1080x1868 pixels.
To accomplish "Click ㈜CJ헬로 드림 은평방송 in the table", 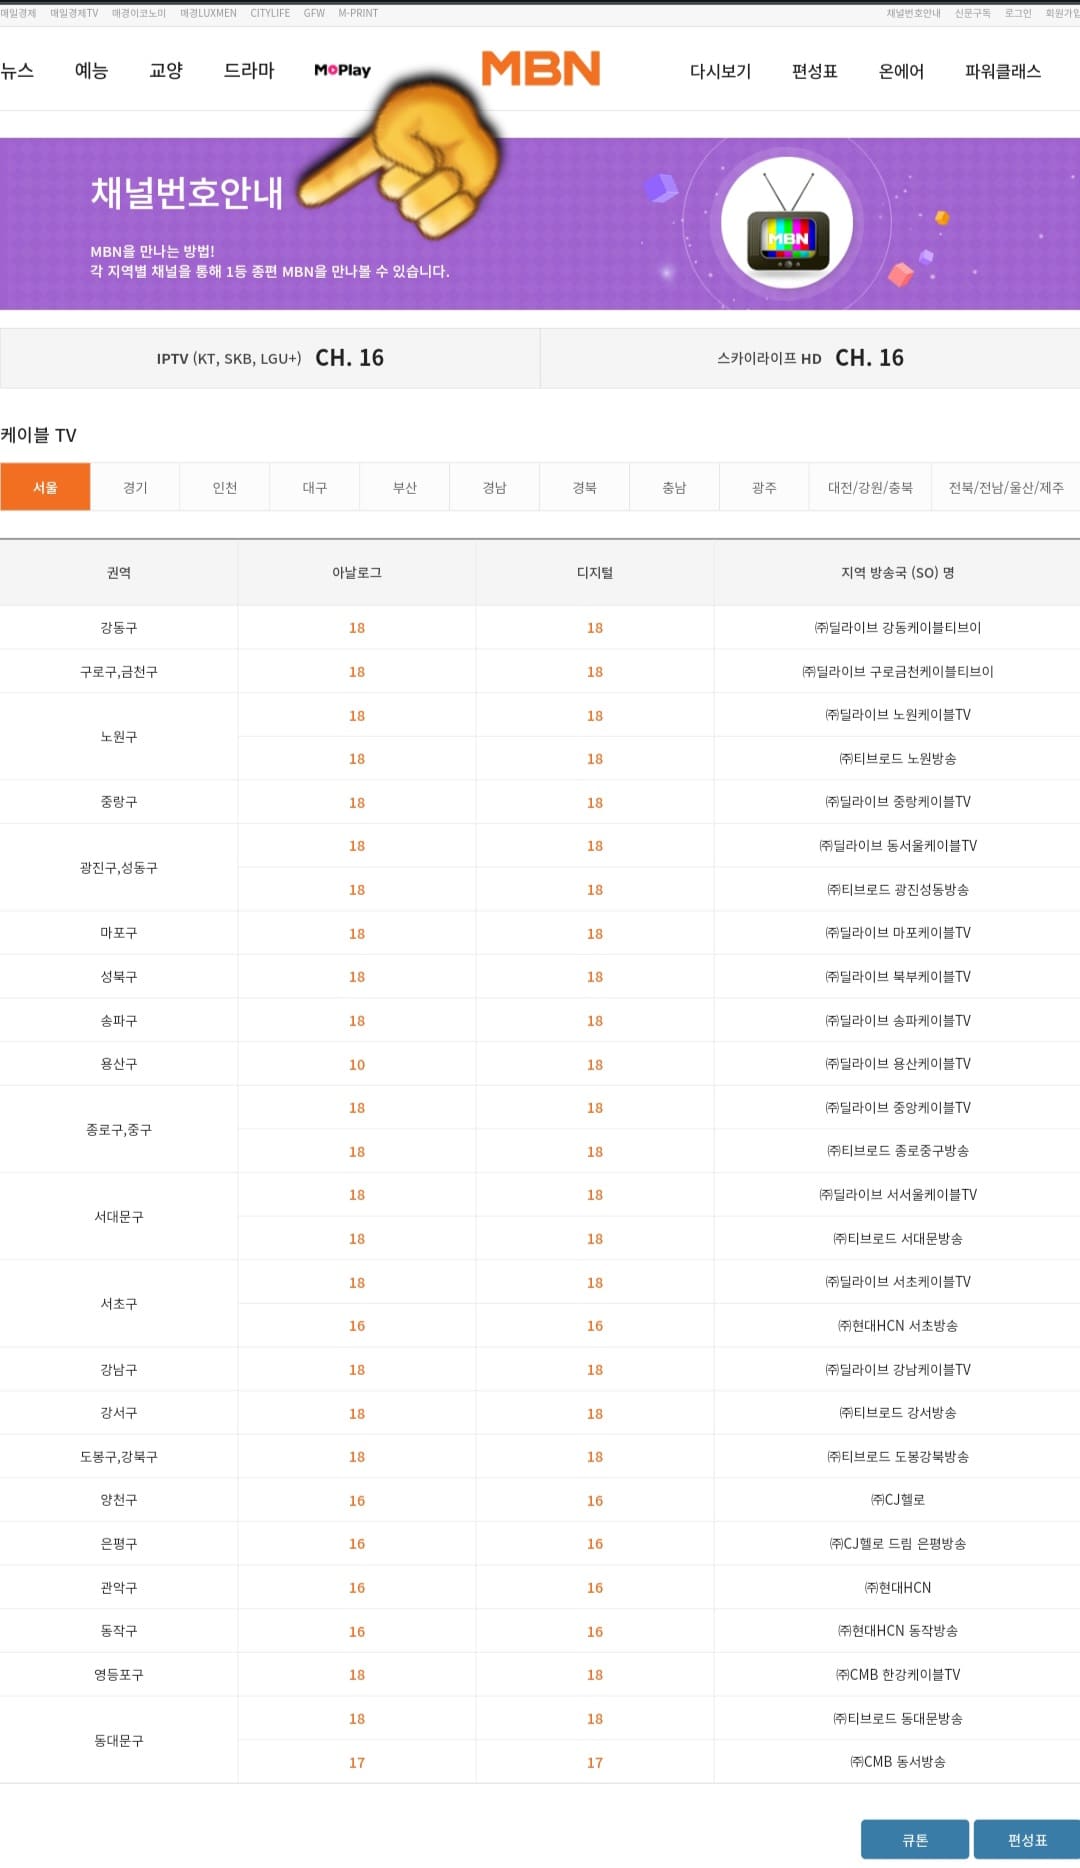I will [x=898, y=1543].
